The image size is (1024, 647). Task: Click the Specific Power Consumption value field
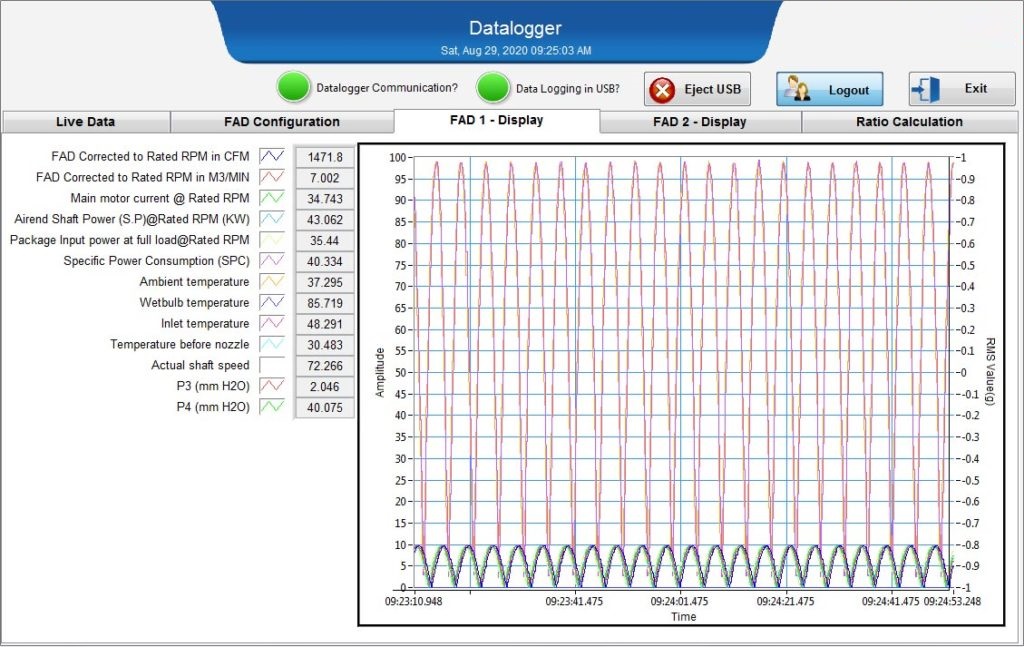point(325,261)
